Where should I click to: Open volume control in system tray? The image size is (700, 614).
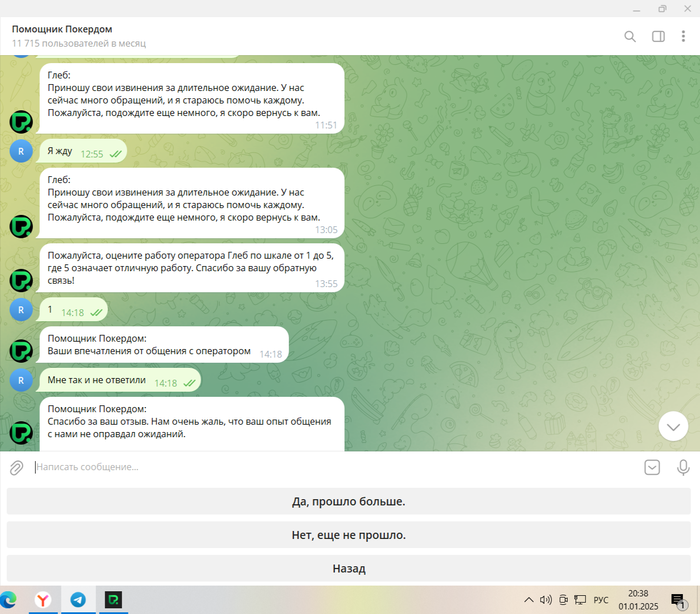pyautogui.click(x=546, y=600)
